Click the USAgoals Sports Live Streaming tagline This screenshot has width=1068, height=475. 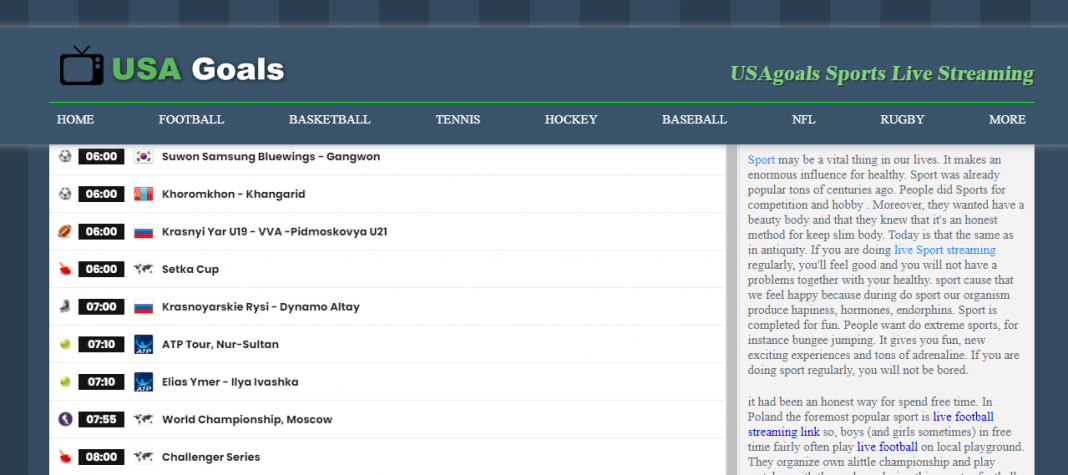point(882,74)
